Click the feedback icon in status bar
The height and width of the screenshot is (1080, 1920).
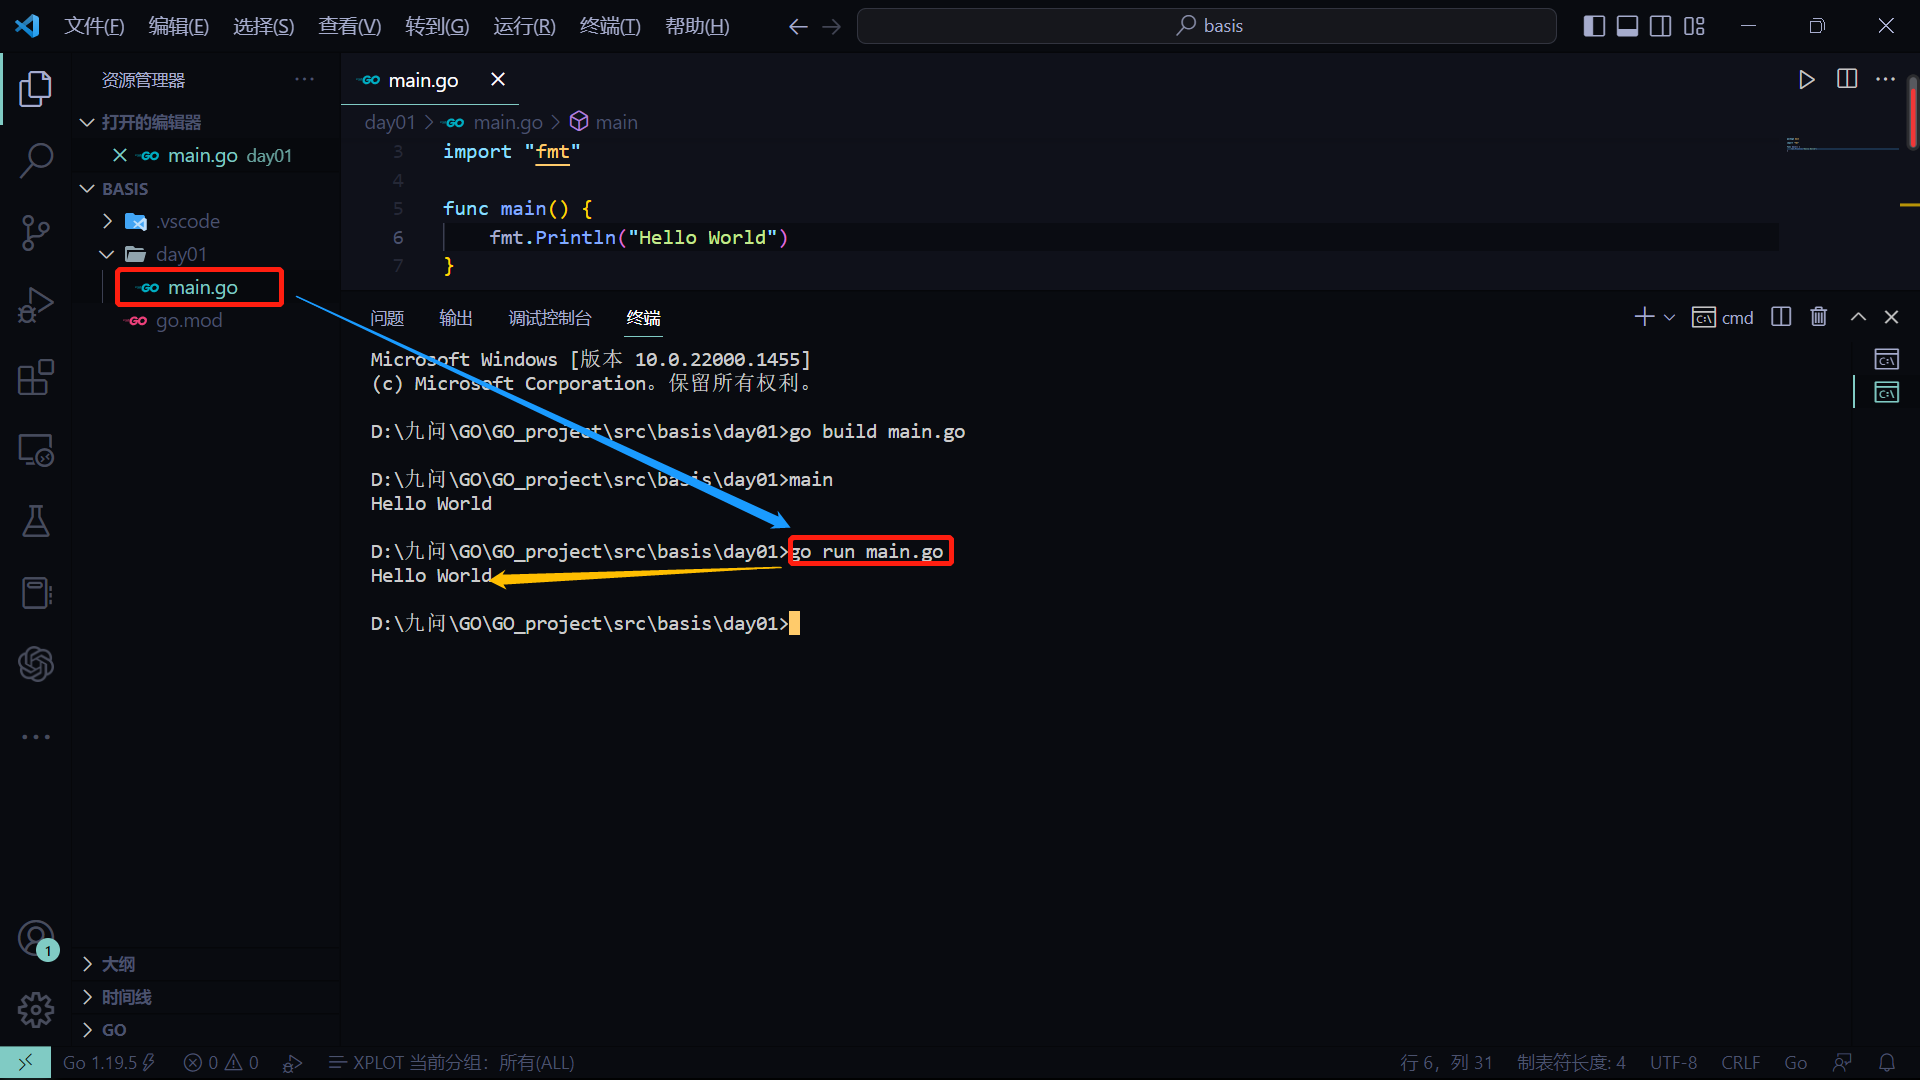pyautogui.click(x=1842, y=1062)
